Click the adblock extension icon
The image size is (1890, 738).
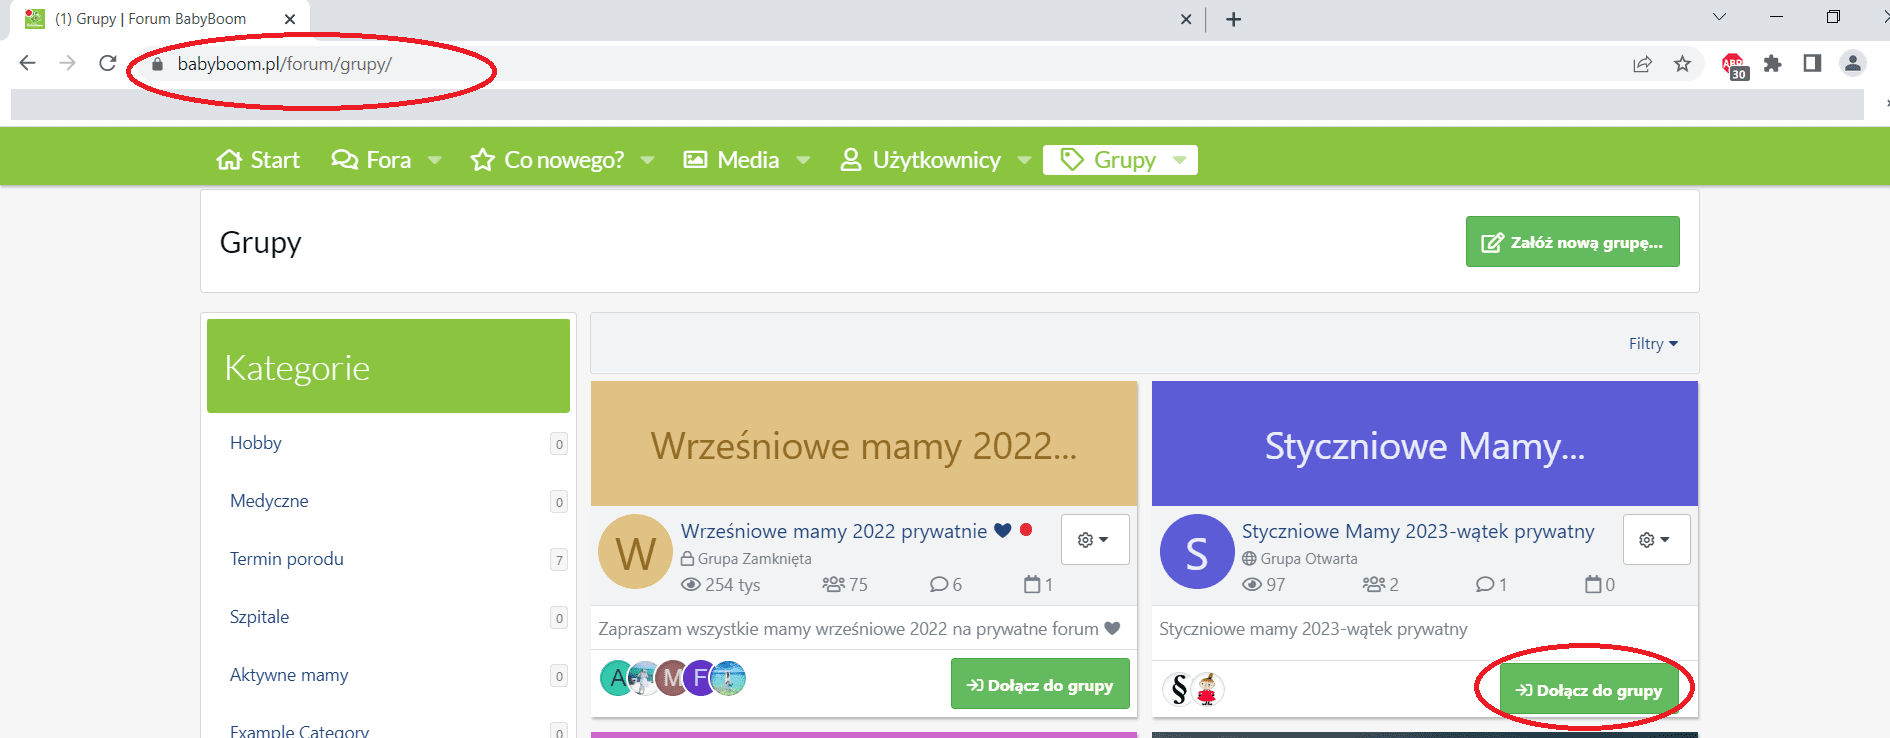pyautogui.click(x=1733, y=65)
